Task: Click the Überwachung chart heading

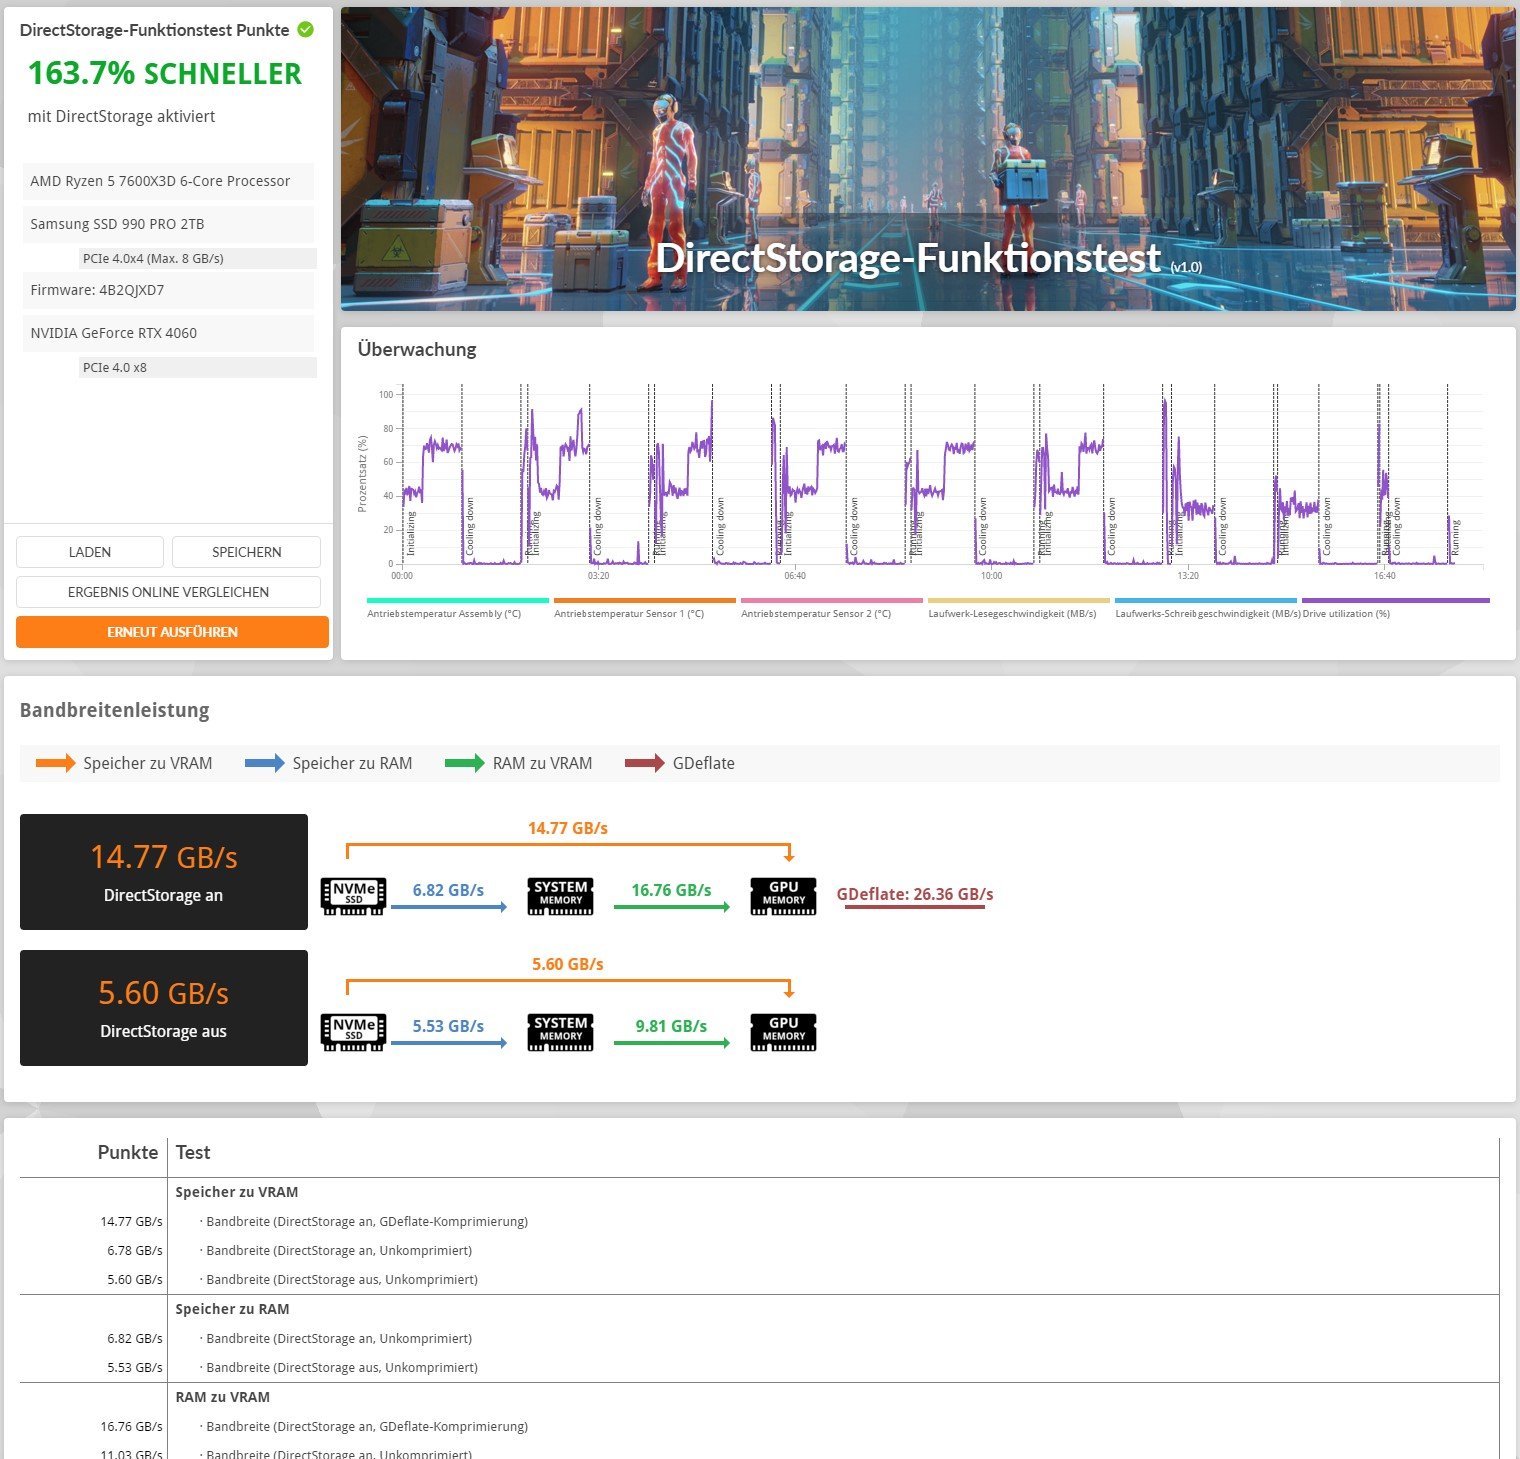Action: pyautogui.click(x=417, y=349)
